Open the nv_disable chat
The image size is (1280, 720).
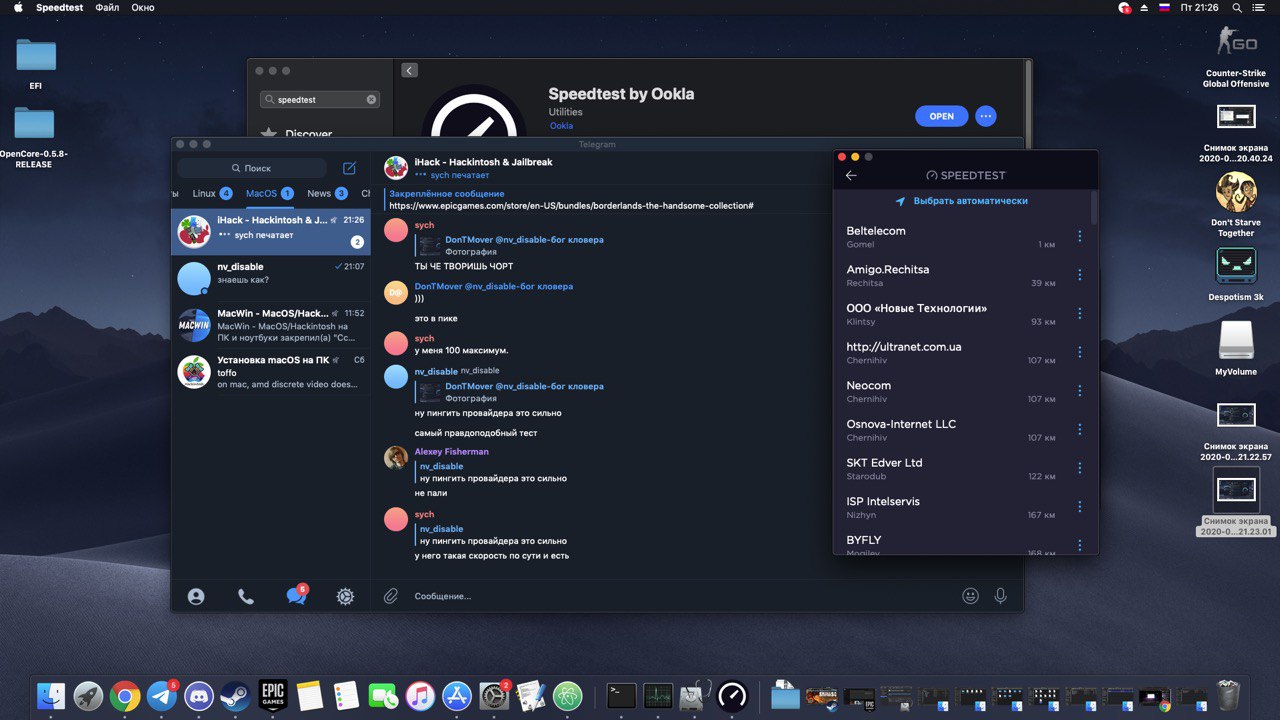[x=271, y=278]
